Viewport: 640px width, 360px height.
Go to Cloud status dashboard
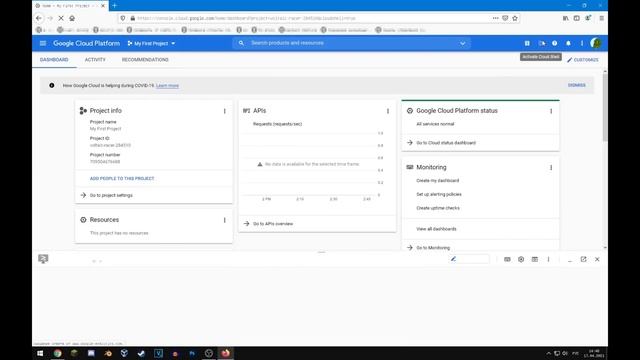click(x=446, y=143)
